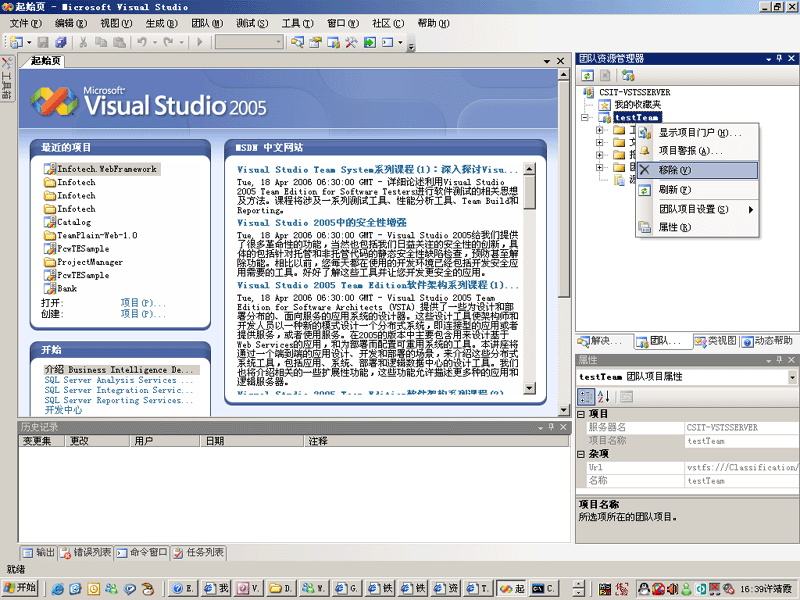Switch to 动态帮助 tab

point(768,341)
